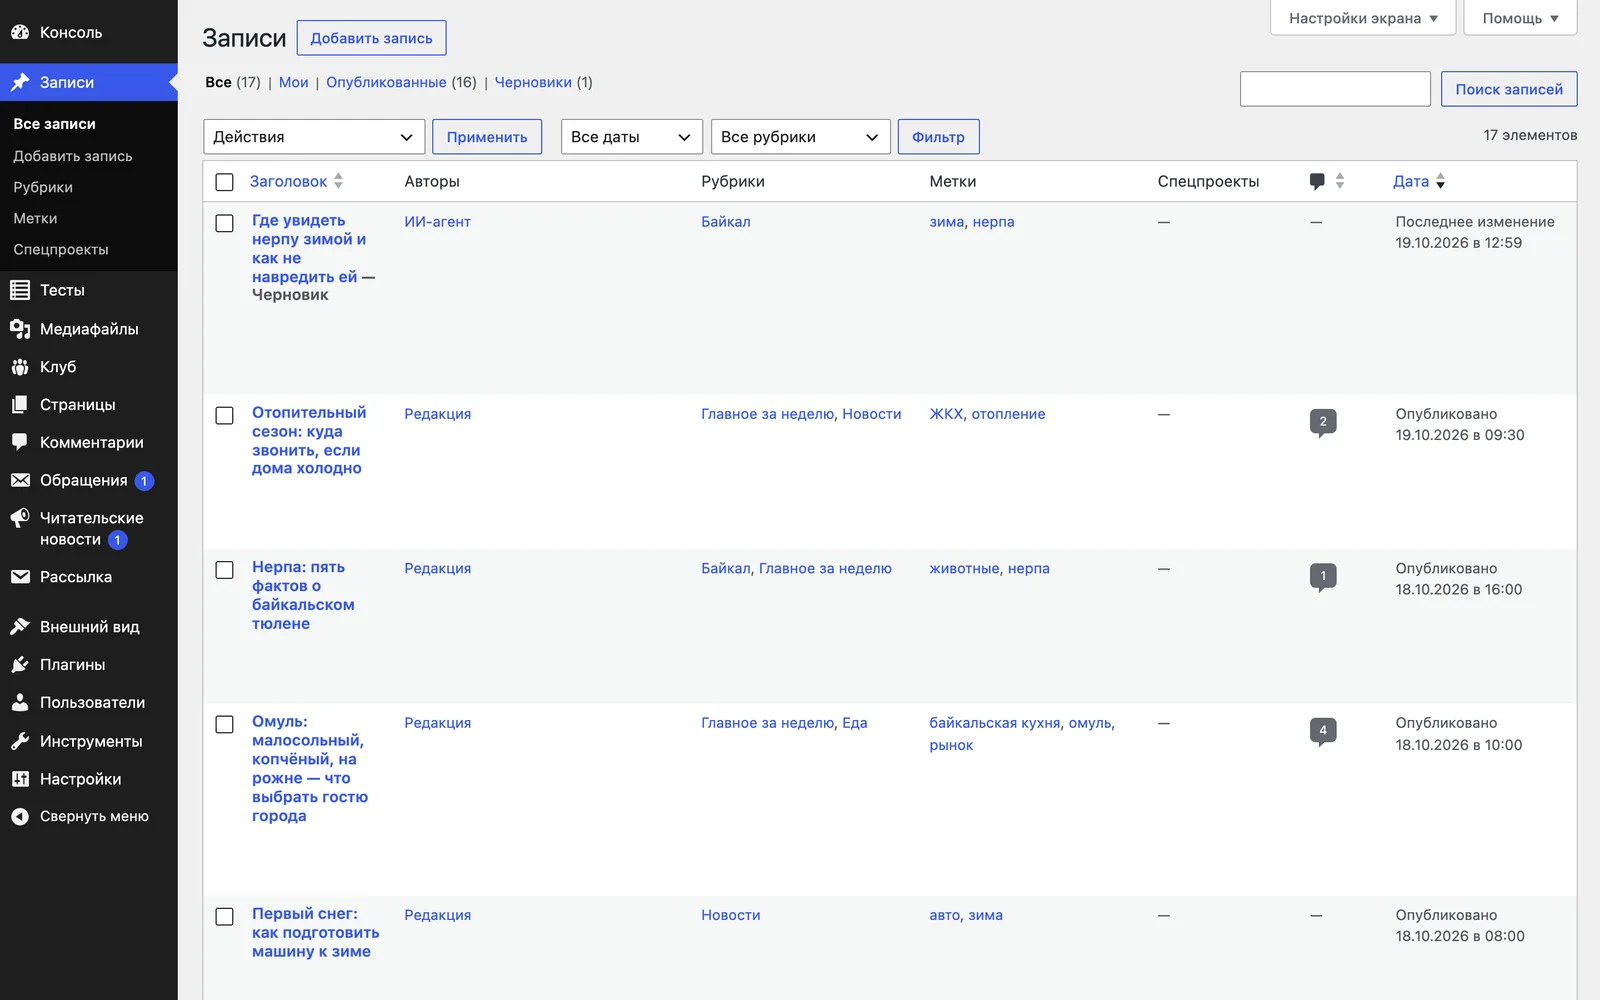This screenshot has height=1000, width=1600.
Task: Select the Первый снег post checkbox
Action: coord(225,917)
